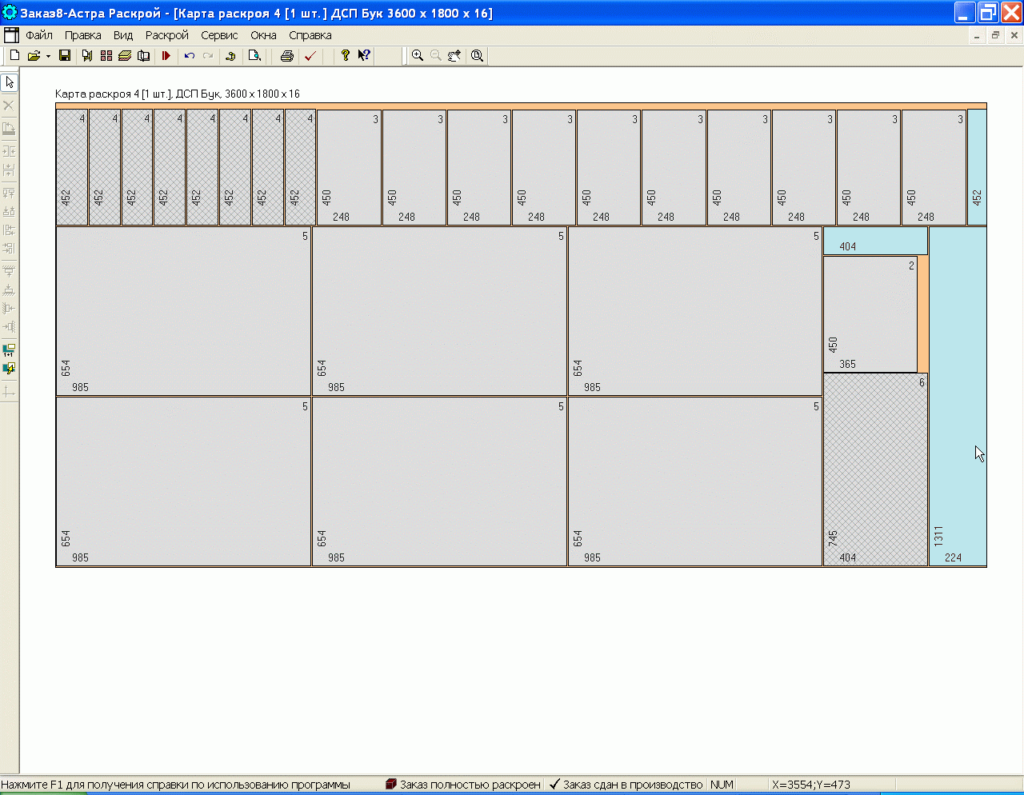Click 'Заказ сдан в производство' status indicator
The image size is (1024, 795).
(x=625, y=785)
